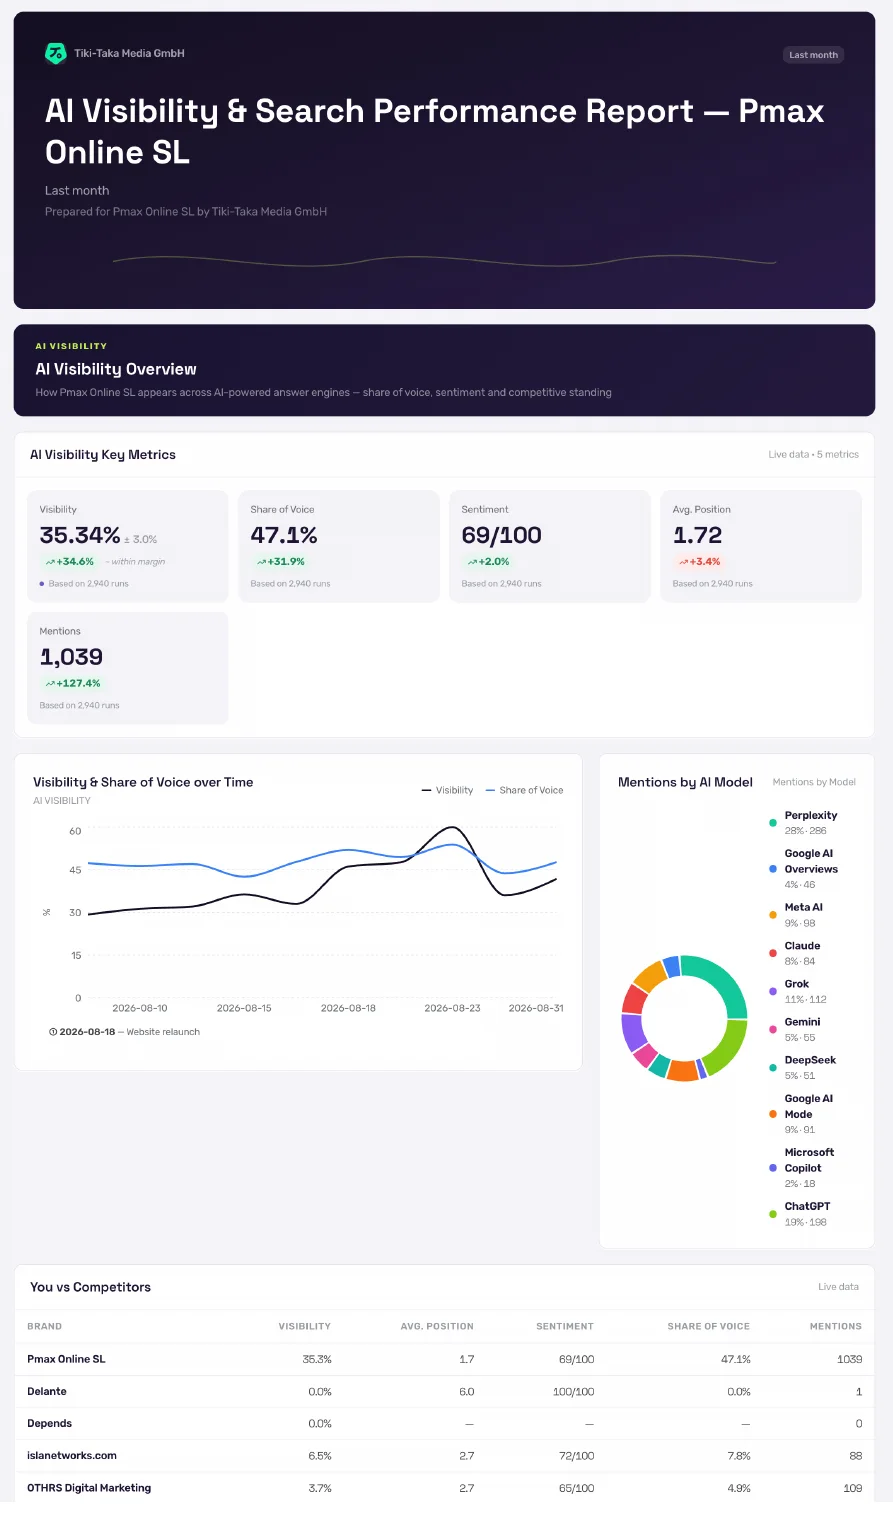
Task: Sort by the MENTIONS column header
Action: click(x=835, y=1326)
